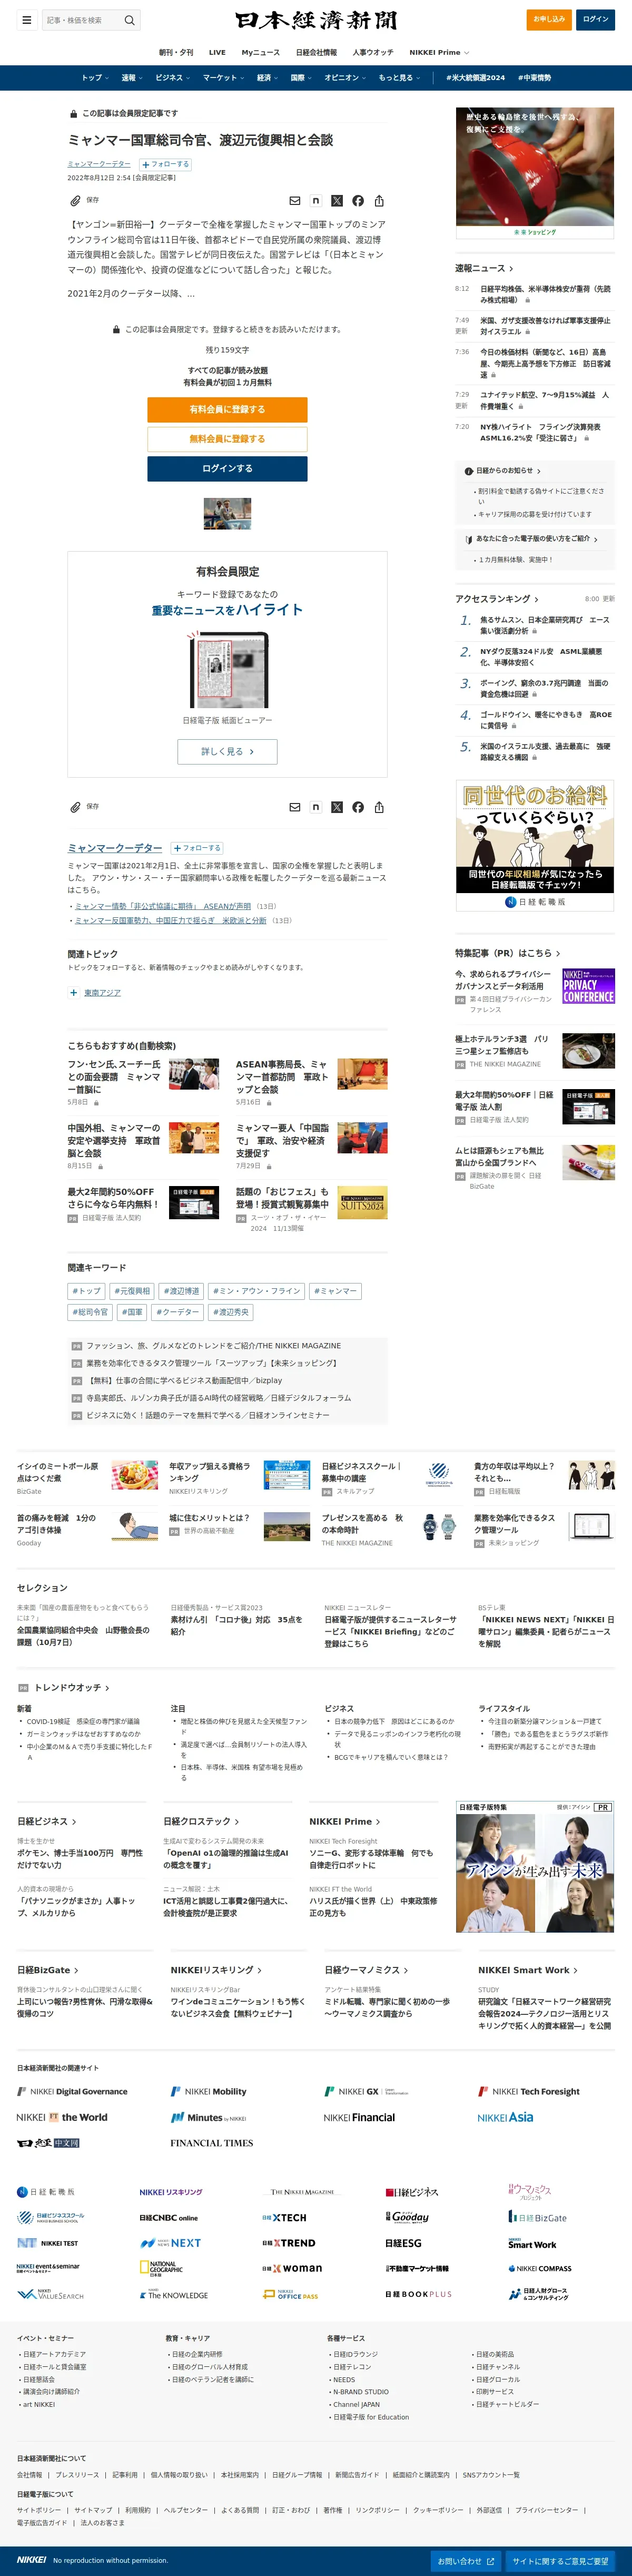Expand the 経済 navigation dropdown
Viewport: 632px width, 2576px height.
pyautogui.click(x=267, y=78)
